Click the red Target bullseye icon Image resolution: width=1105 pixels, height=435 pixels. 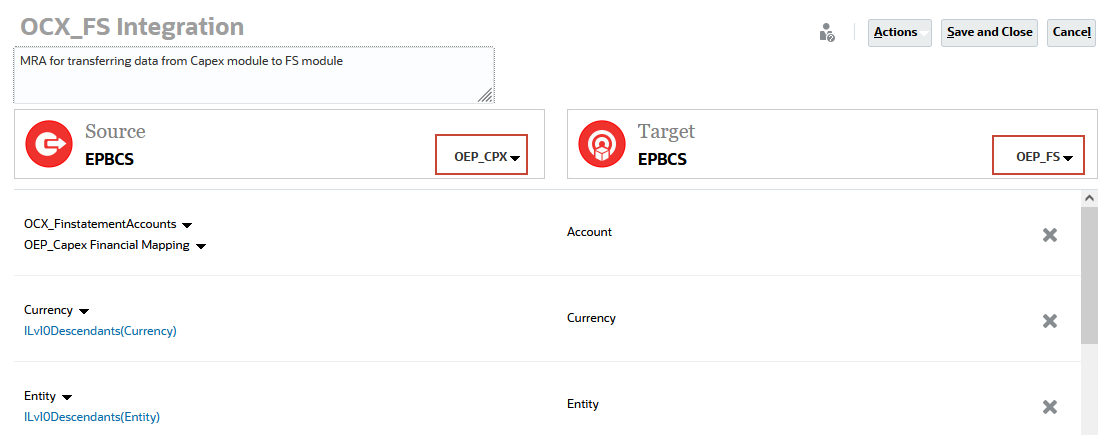coord(602,144)
